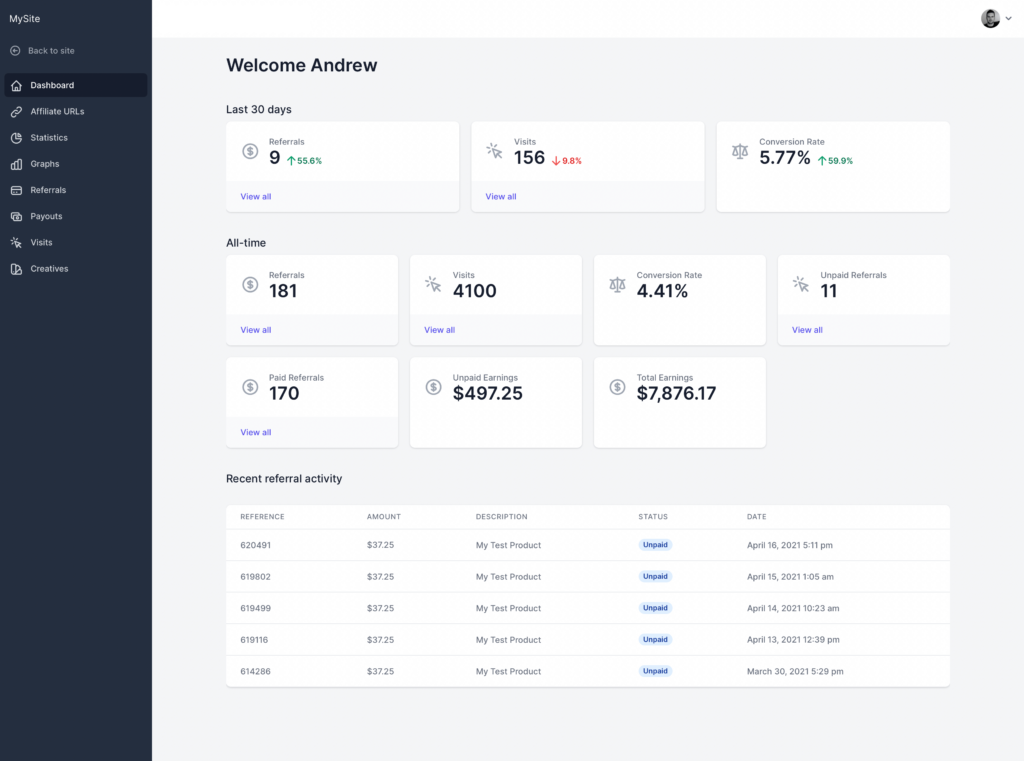Click the Back to site arrow icon
The image size is (1024, 761).
(x=15, y=50)
